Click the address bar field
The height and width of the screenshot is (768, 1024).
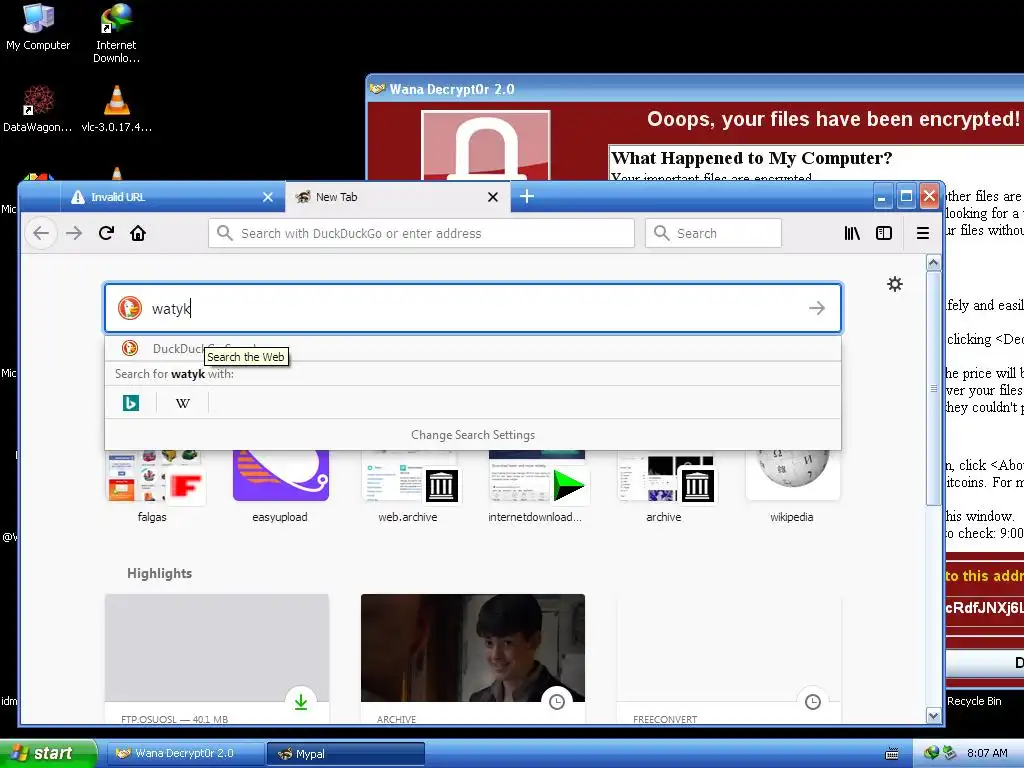(x=421, y=233)
